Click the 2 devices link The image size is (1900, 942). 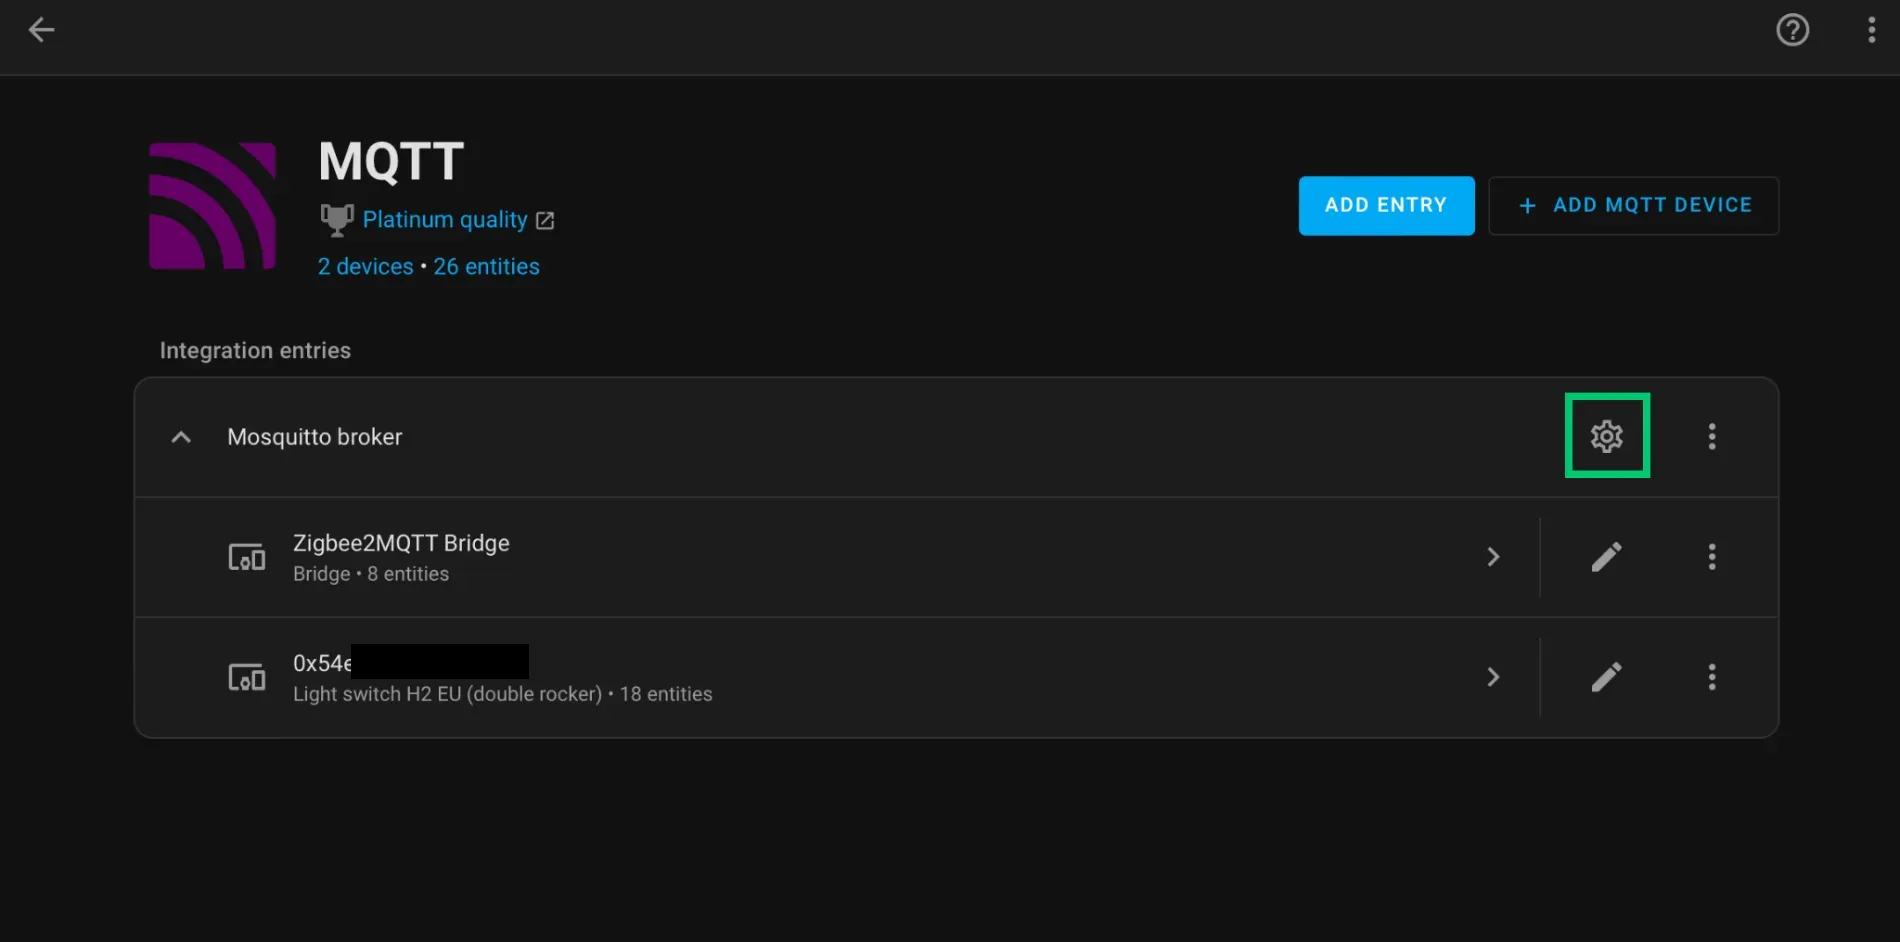(365, 265)
